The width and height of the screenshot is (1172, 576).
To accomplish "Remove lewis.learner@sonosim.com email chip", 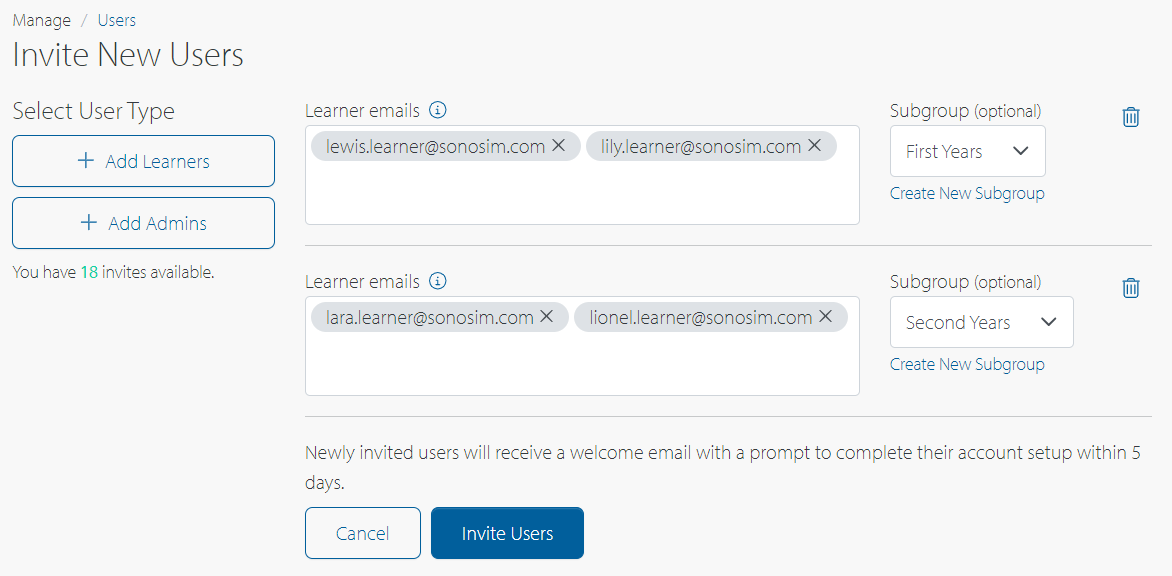I will (x=559, y=146).
